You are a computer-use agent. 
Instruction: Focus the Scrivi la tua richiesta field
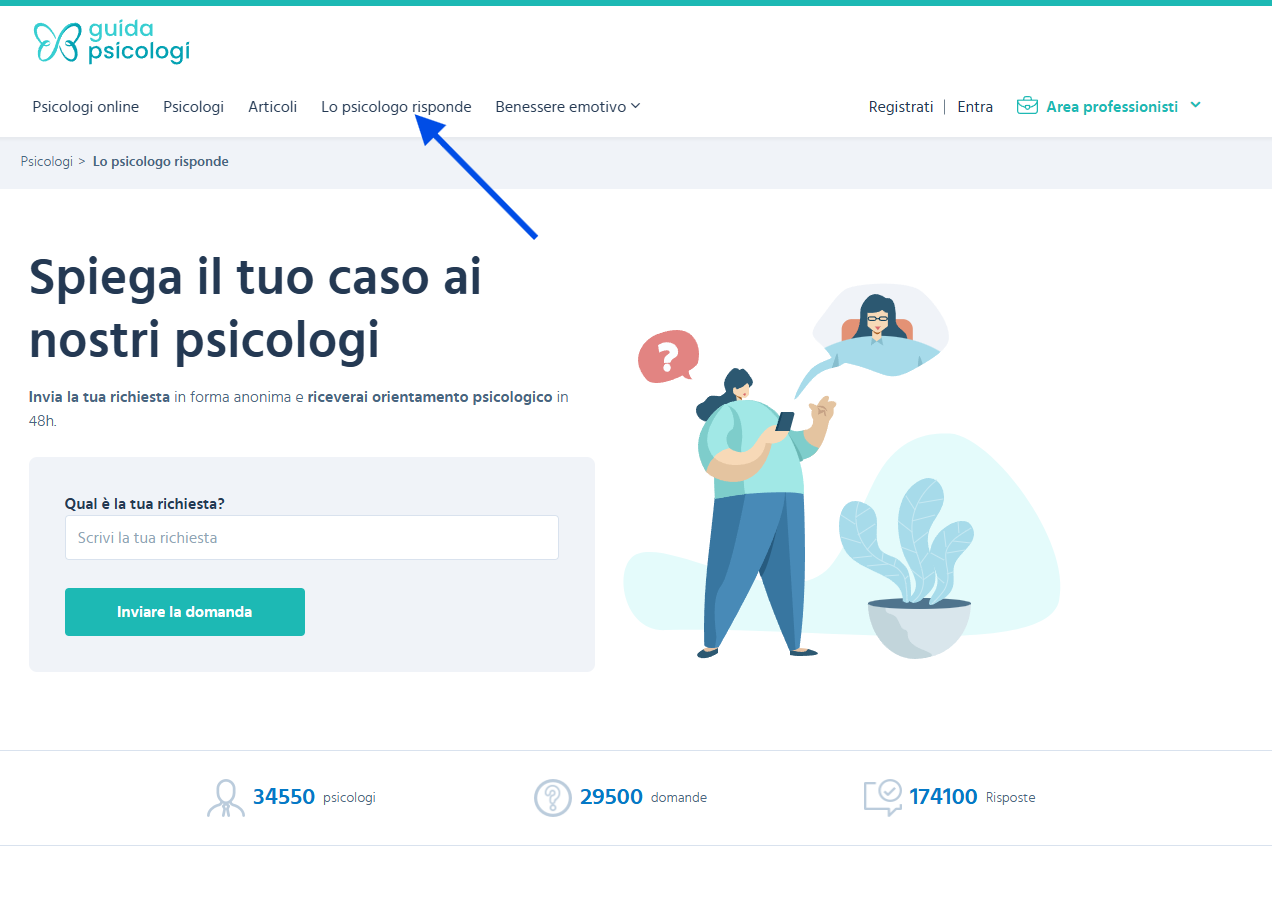click(x=312, y=537)
